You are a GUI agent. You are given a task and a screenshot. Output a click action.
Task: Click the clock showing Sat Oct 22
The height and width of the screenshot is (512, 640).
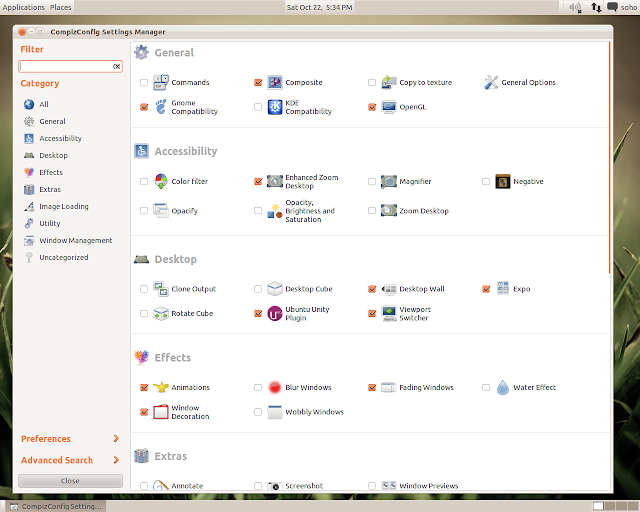tap(319, 7)
